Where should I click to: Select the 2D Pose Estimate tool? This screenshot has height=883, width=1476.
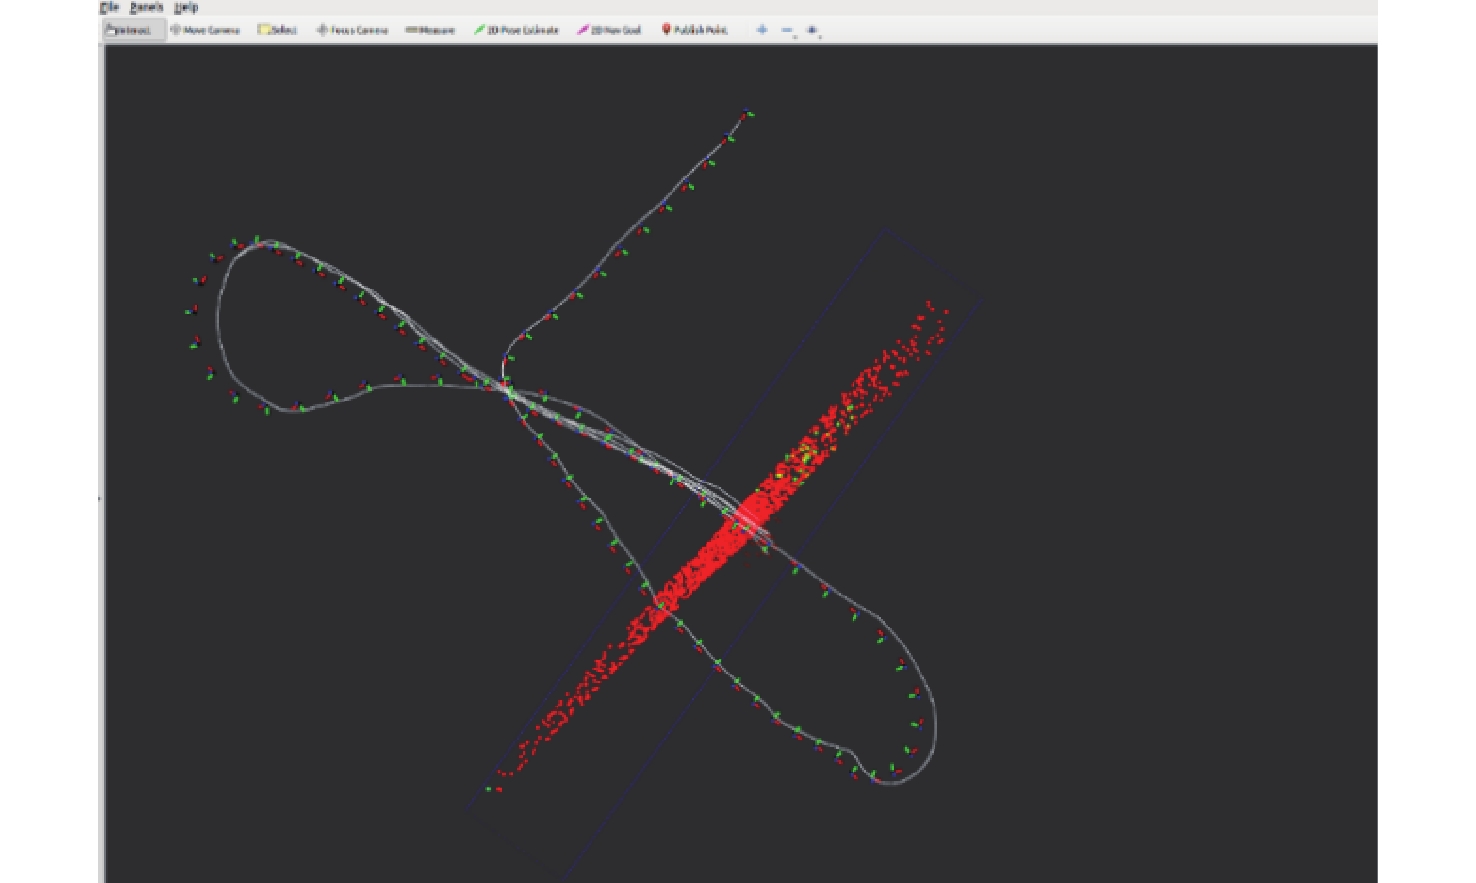click(x=516, y=30)
